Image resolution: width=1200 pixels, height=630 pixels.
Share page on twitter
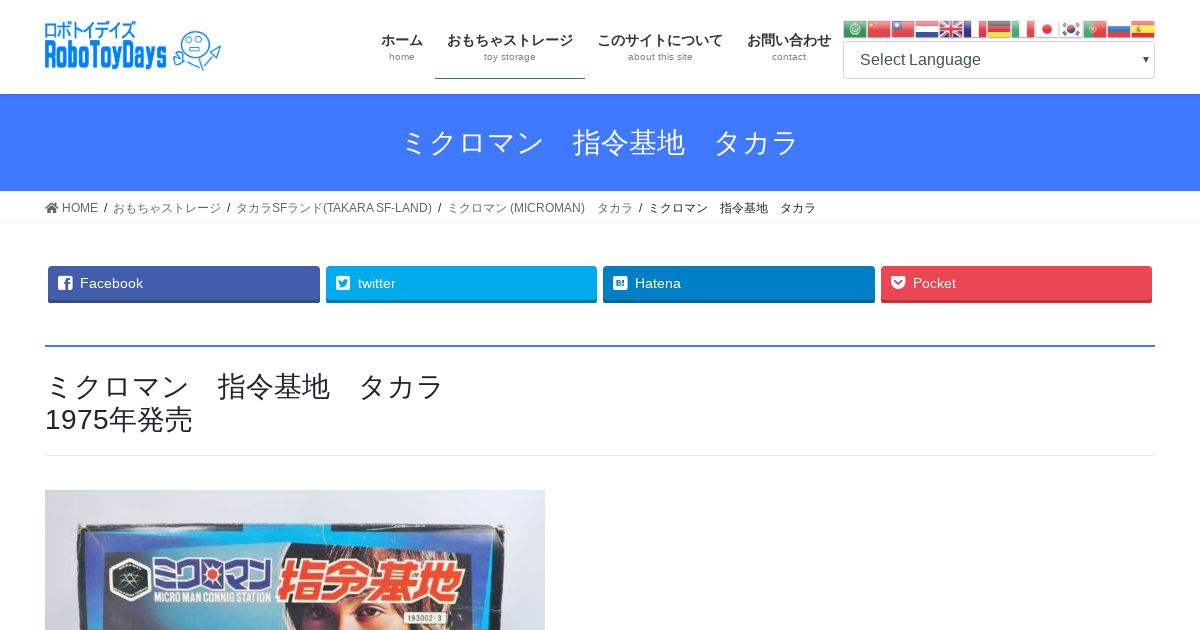pos(461,284)
